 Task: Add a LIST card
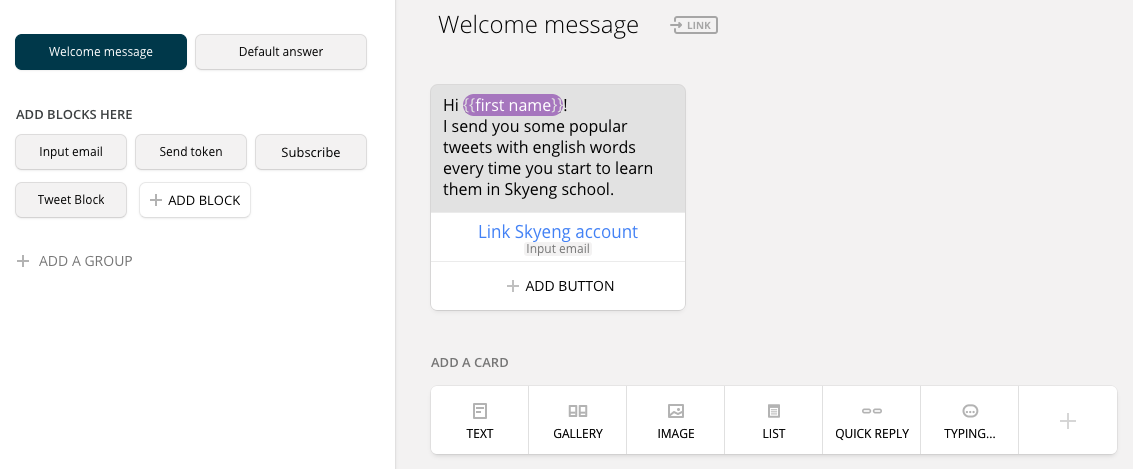pos(774,421)
